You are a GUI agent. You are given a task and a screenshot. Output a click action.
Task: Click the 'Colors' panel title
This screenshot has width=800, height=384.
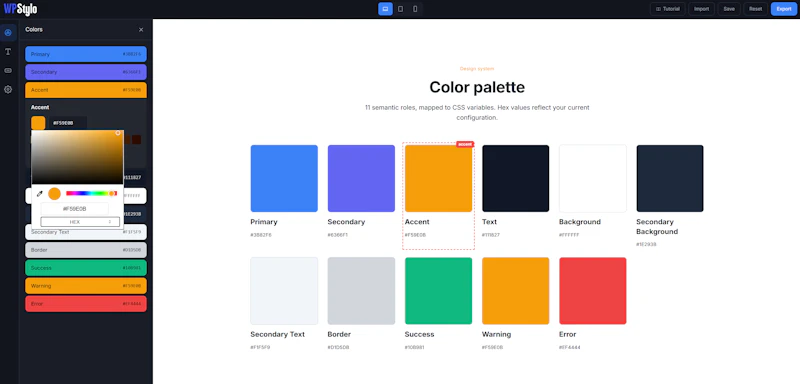(34, 30)
